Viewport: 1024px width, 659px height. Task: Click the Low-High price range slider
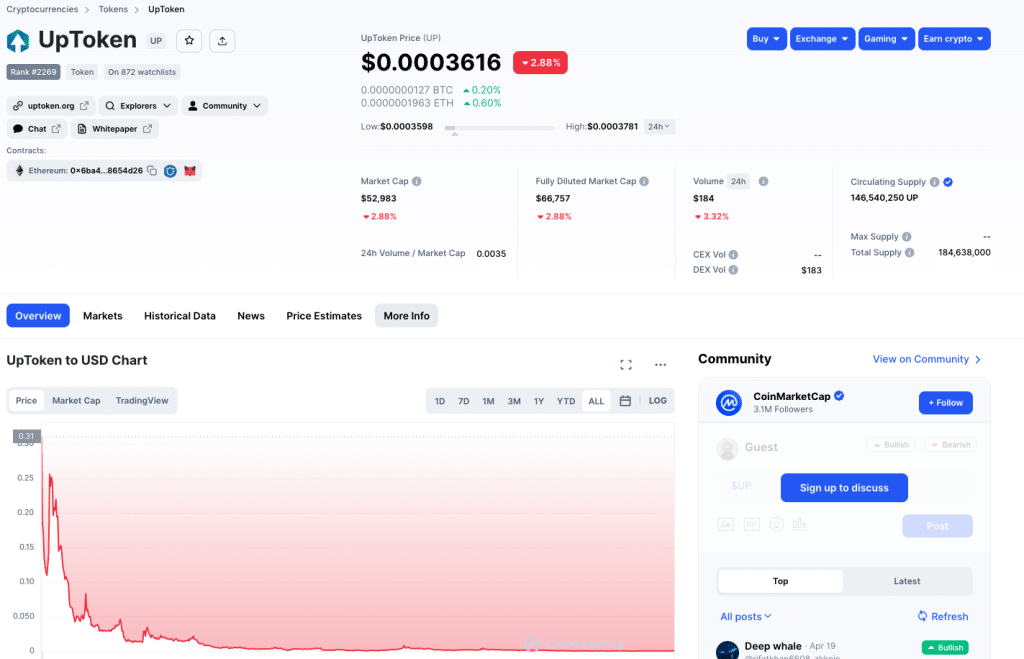pyautogui.click(x=500, y=128)
